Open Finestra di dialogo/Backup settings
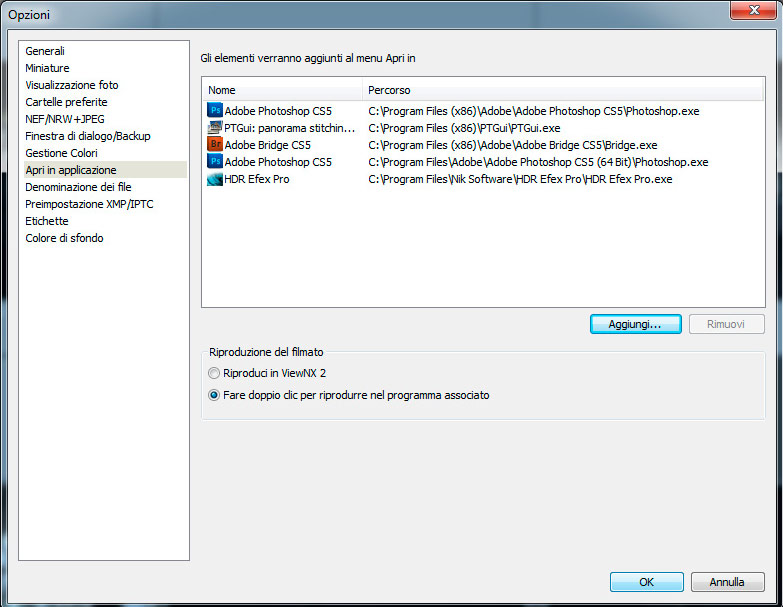 pyautogui.click(x=88, y=136)
